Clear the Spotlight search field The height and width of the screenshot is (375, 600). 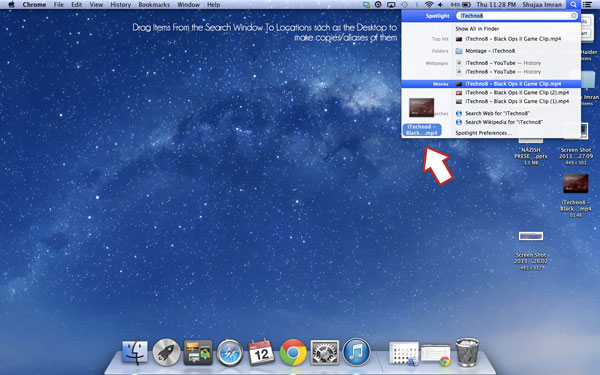(574, 16)
